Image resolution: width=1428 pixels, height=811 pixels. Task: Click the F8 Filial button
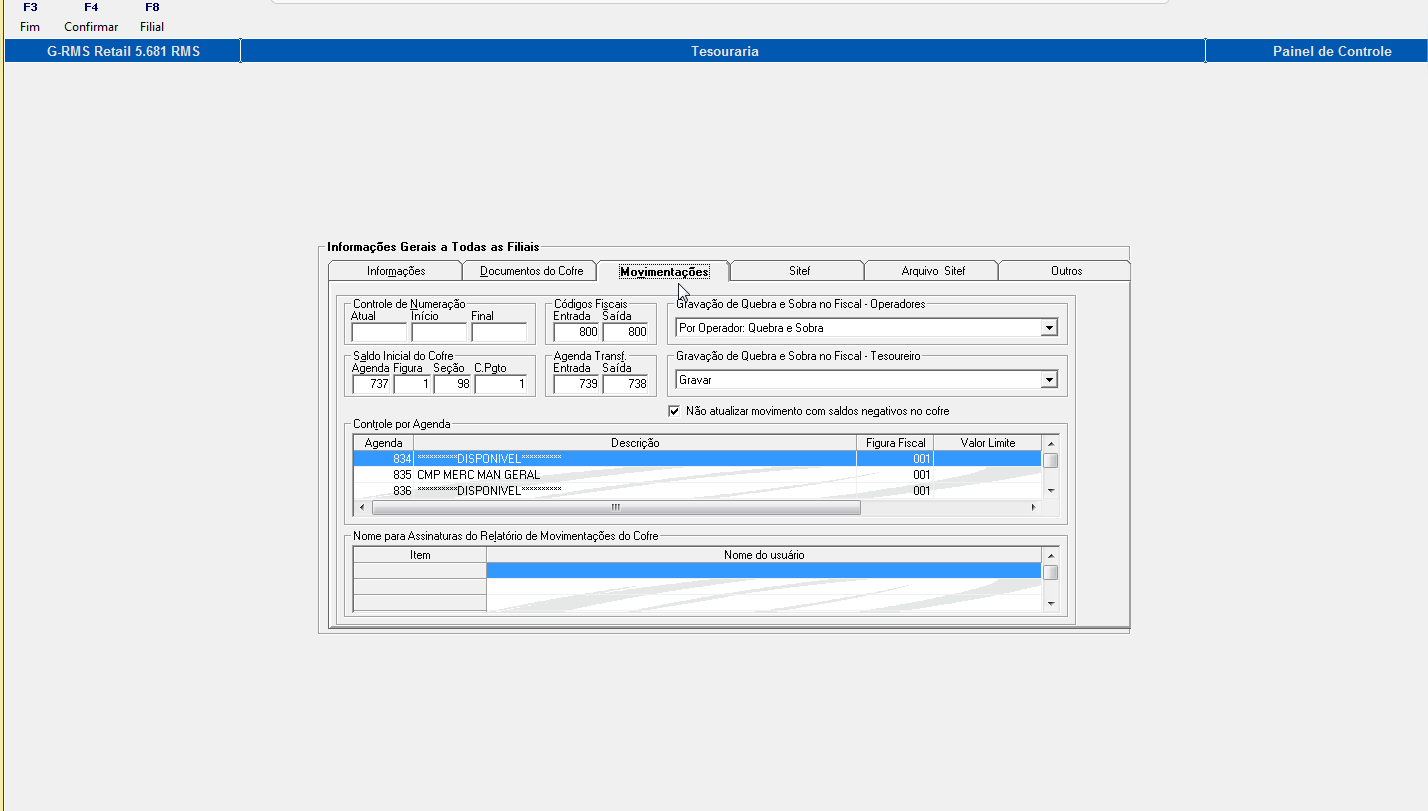click(152, 17)
